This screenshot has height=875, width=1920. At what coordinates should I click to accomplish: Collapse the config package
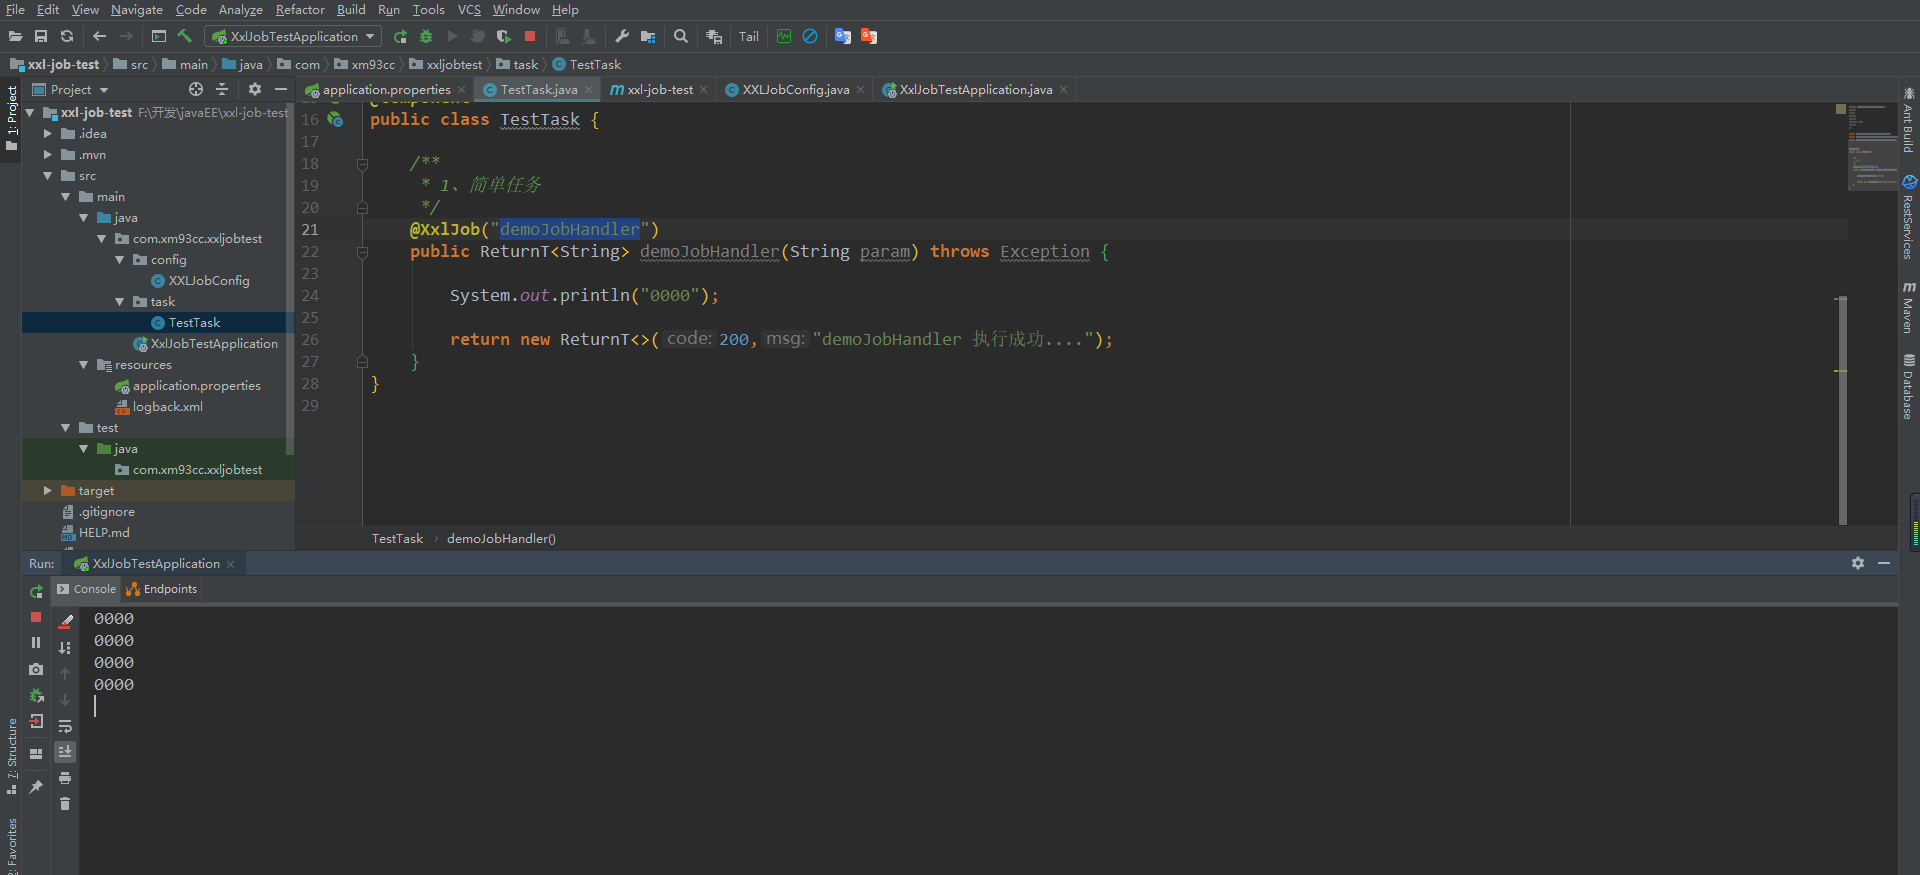119,259
